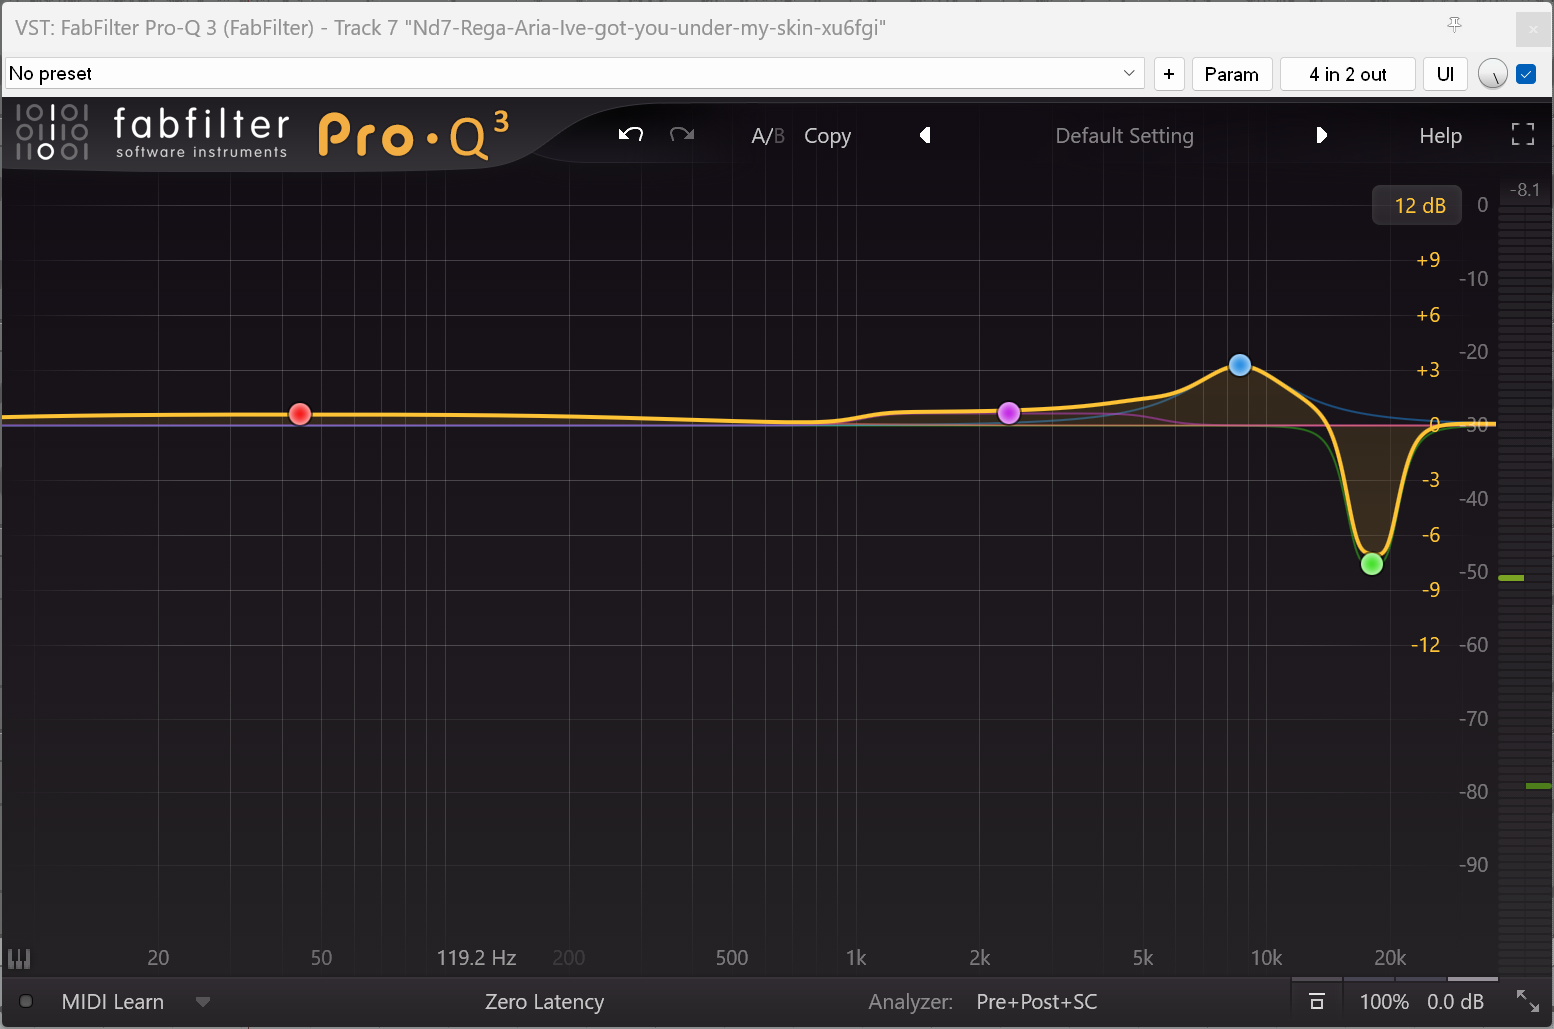Open the Help menu
Viewport: 1554px width, 1029px height.
coord(1440,136)
